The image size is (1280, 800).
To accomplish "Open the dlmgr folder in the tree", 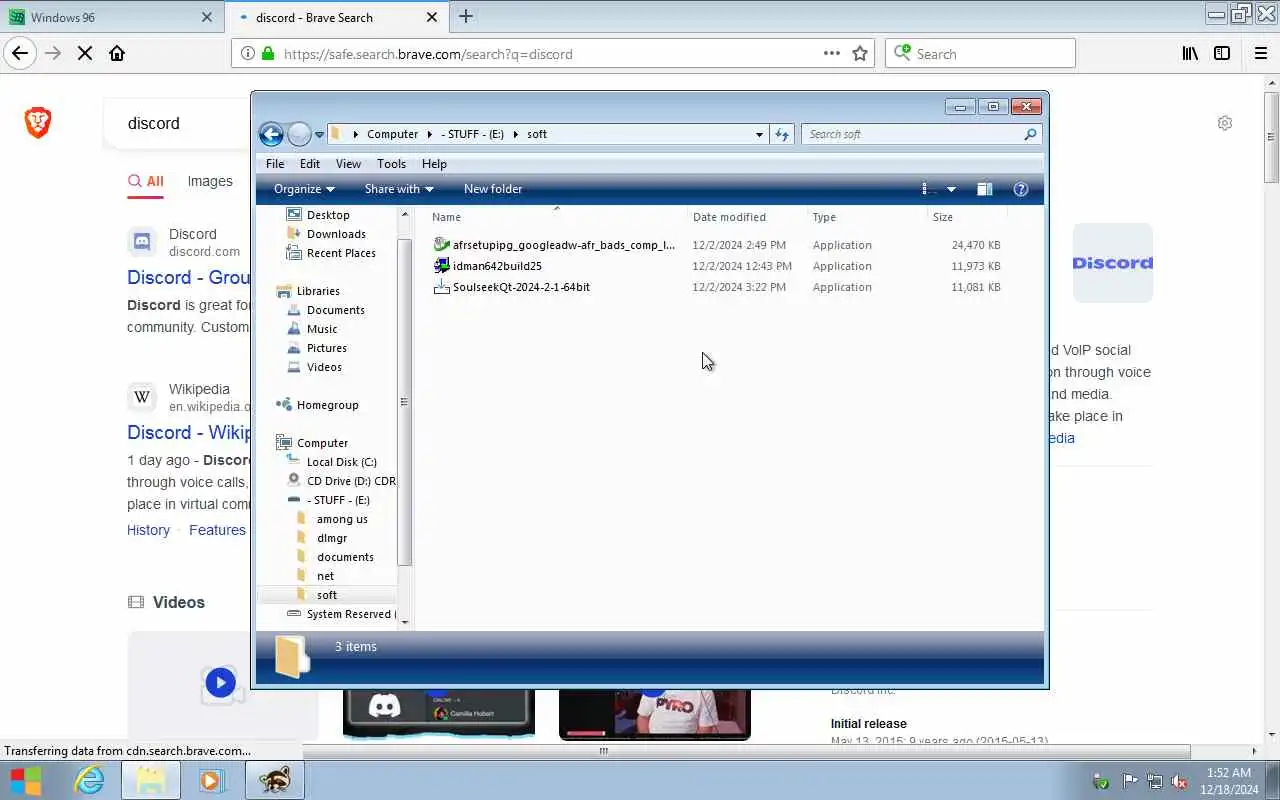I will 332,538.
